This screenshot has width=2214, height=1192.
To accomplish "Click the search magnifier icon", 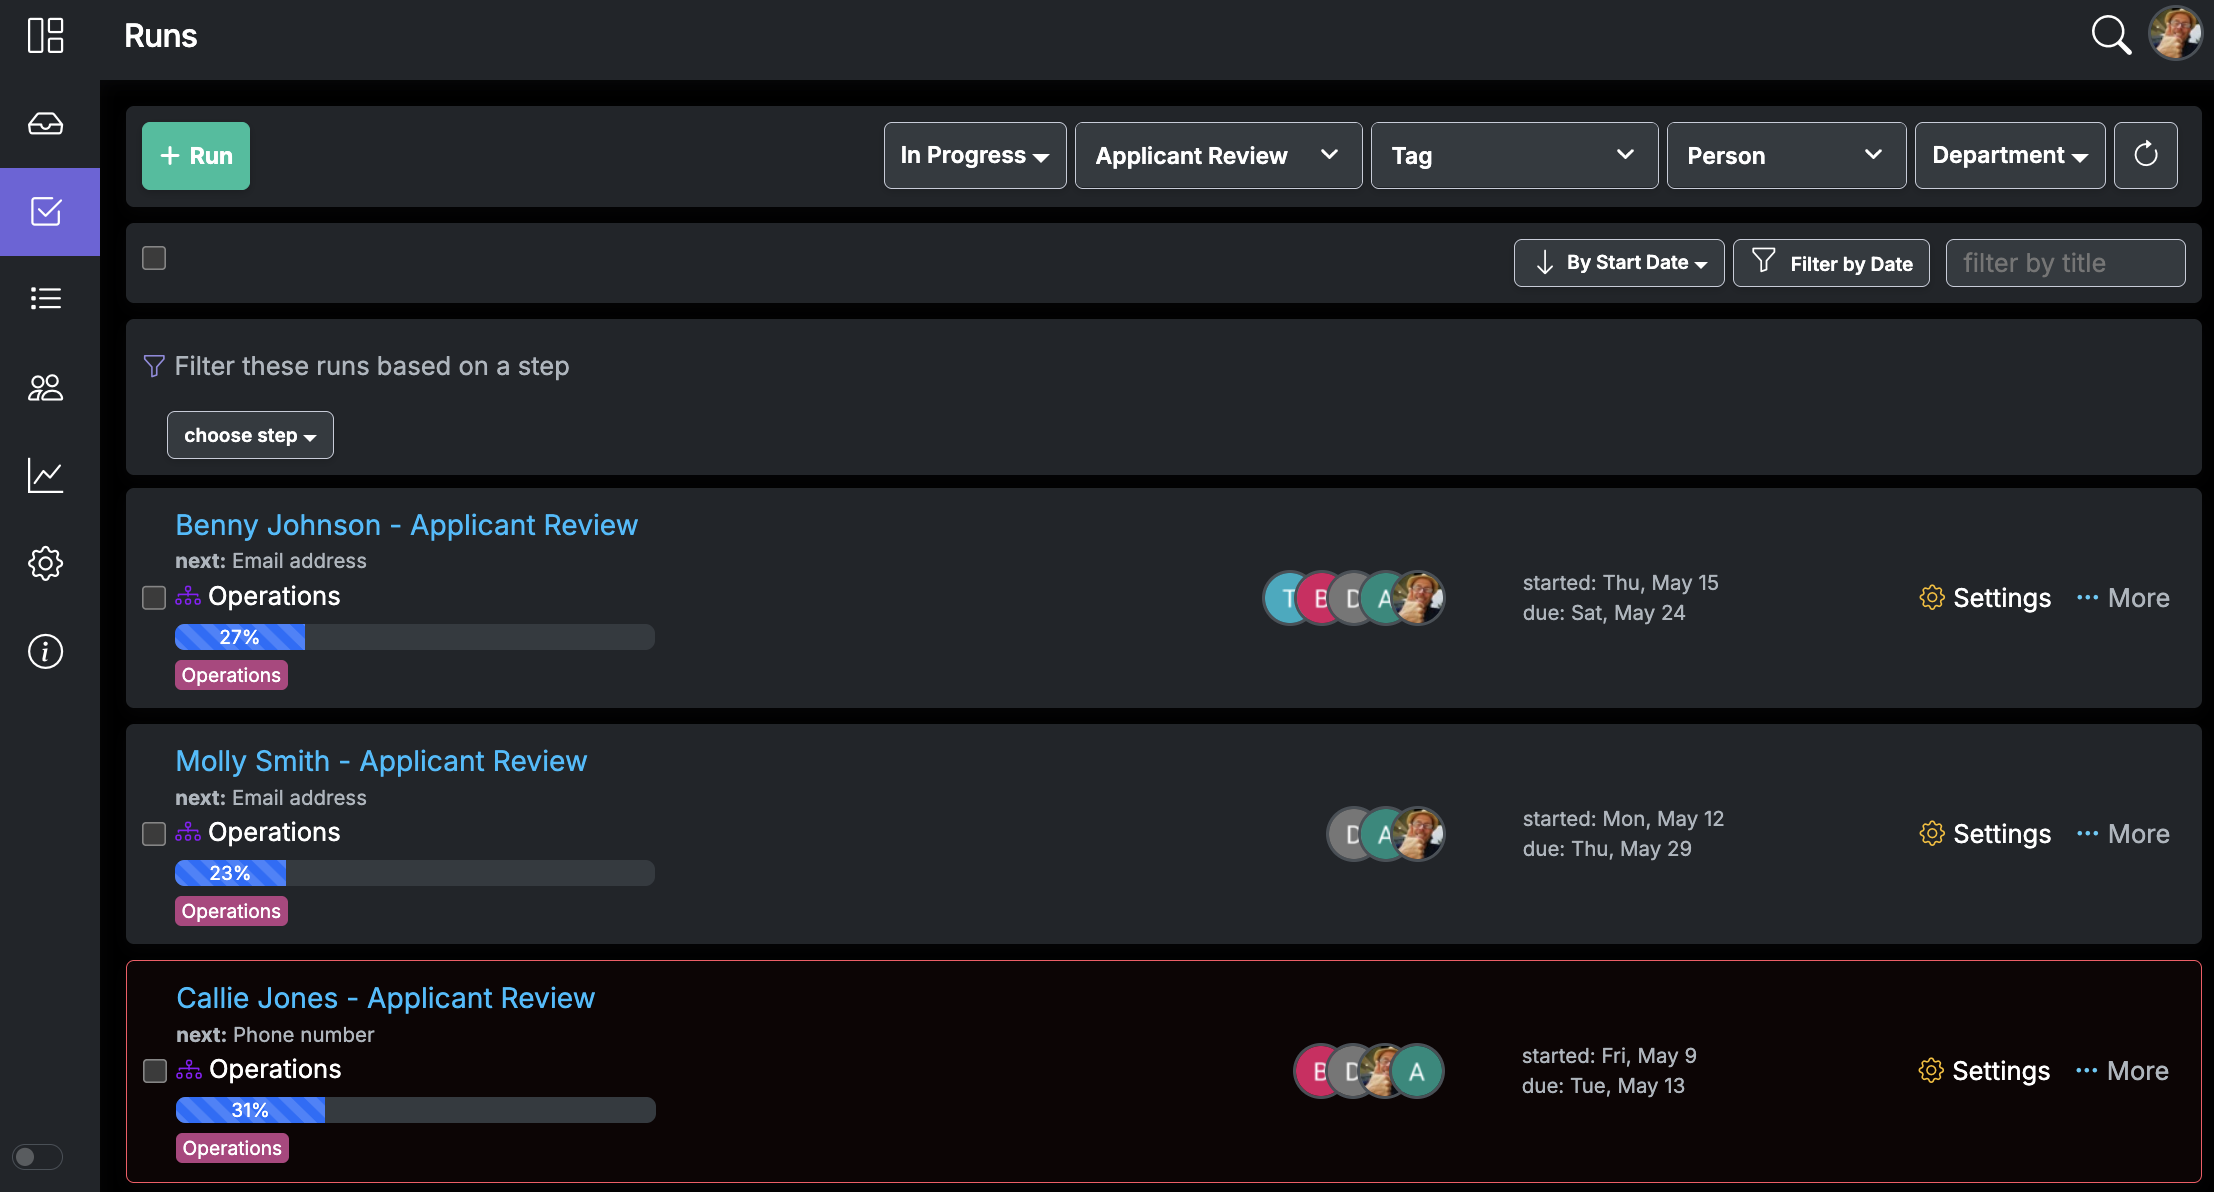I will [2110, 36].
